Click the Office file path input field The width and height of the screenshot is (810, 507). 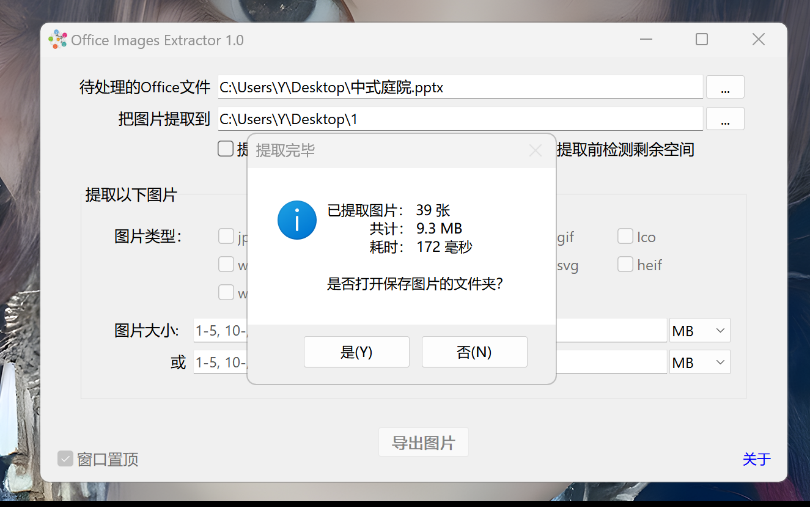pyautogui.click(x=460, y=87)
